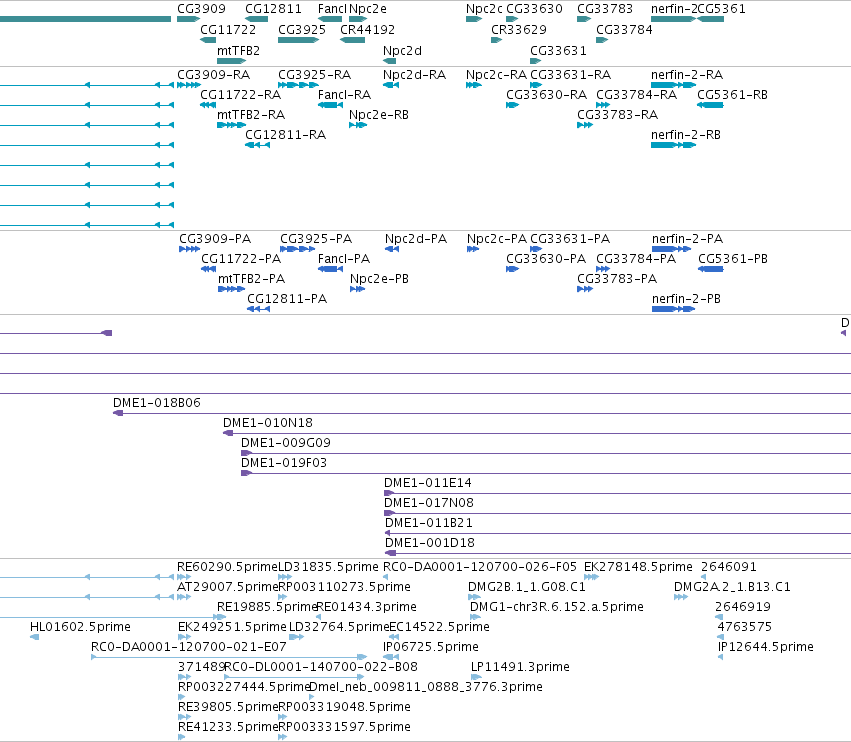The image size is (851, 742).
Task: Click the mtTFB2 gene label
Action: [x=238, y=50]
